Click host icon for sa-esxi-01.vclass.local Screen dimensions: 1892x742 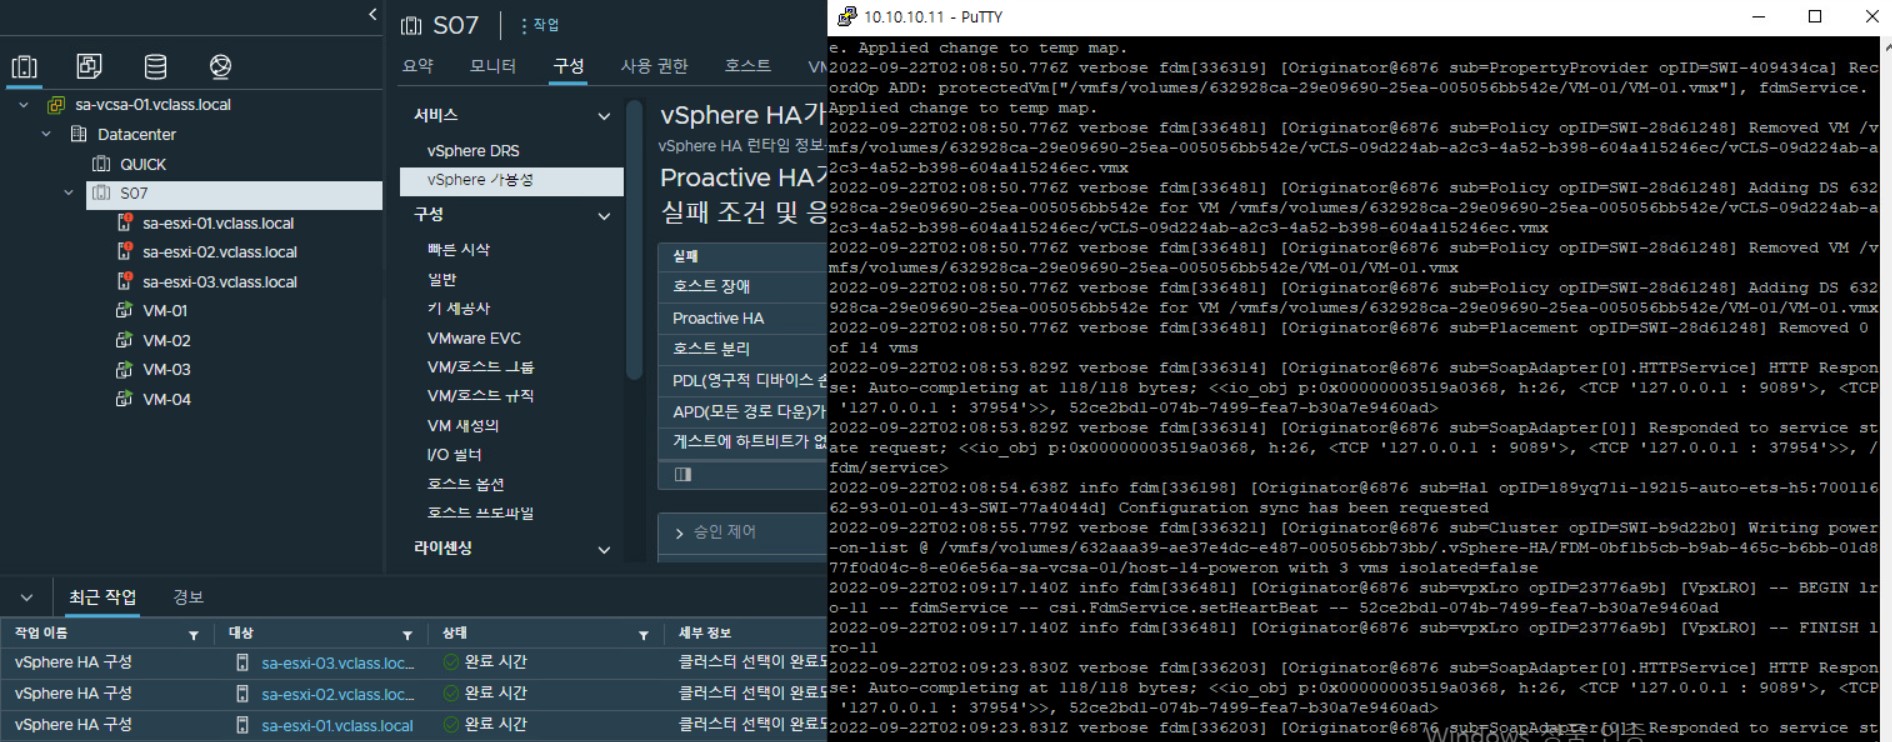124,223
